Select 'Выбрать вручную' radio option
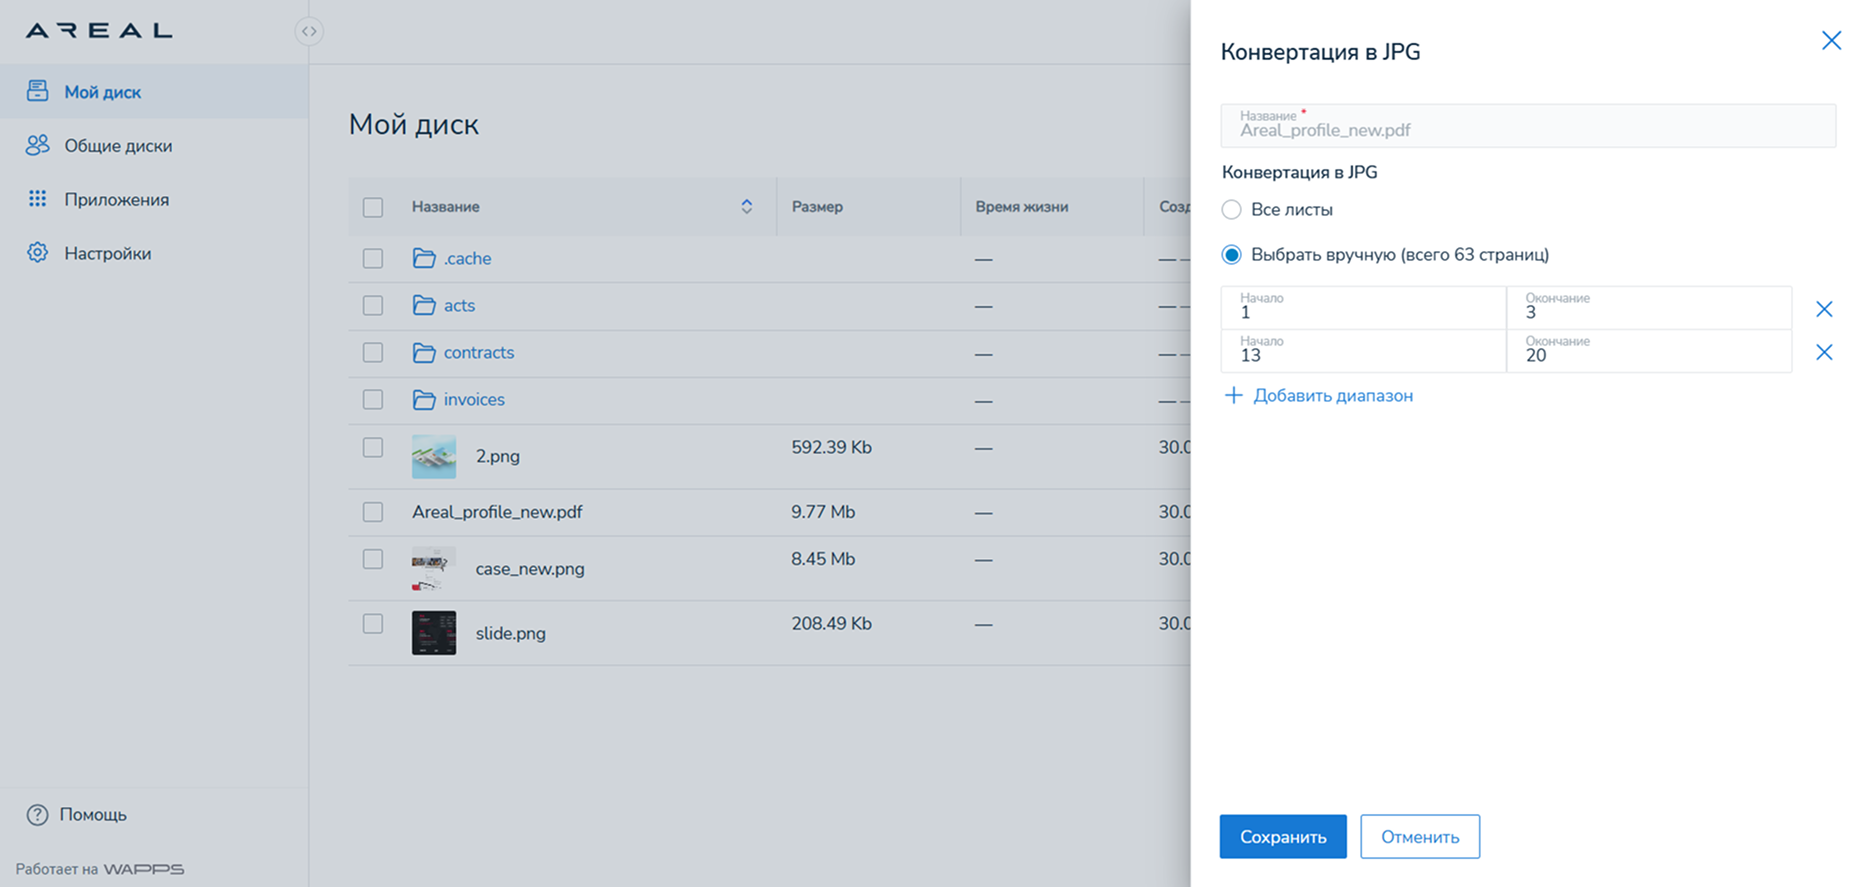The width and height of the screenshot is (1860, 887). [x=1231, y=254]
